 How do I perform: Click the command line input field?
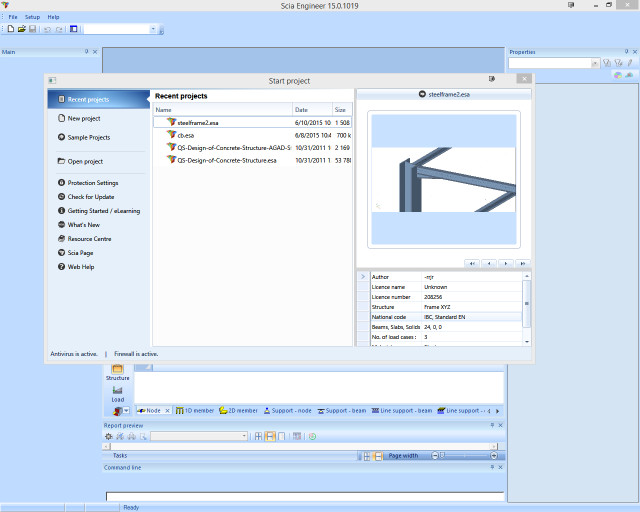pos(305,496)
